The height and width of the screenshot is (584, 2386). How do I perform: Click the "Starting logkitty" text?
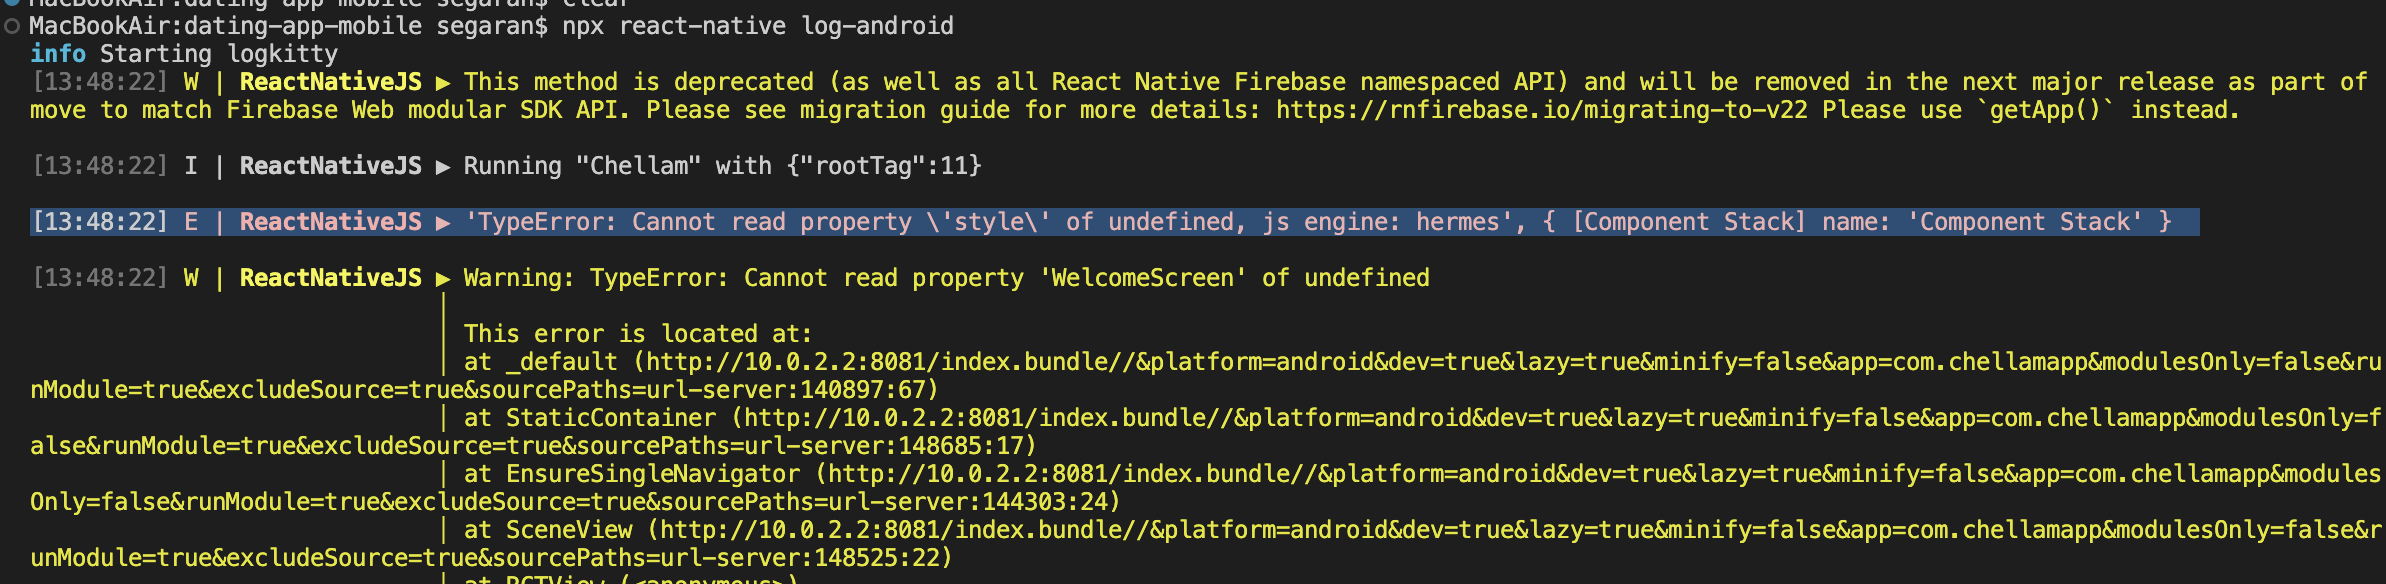[x=218, y=54]
